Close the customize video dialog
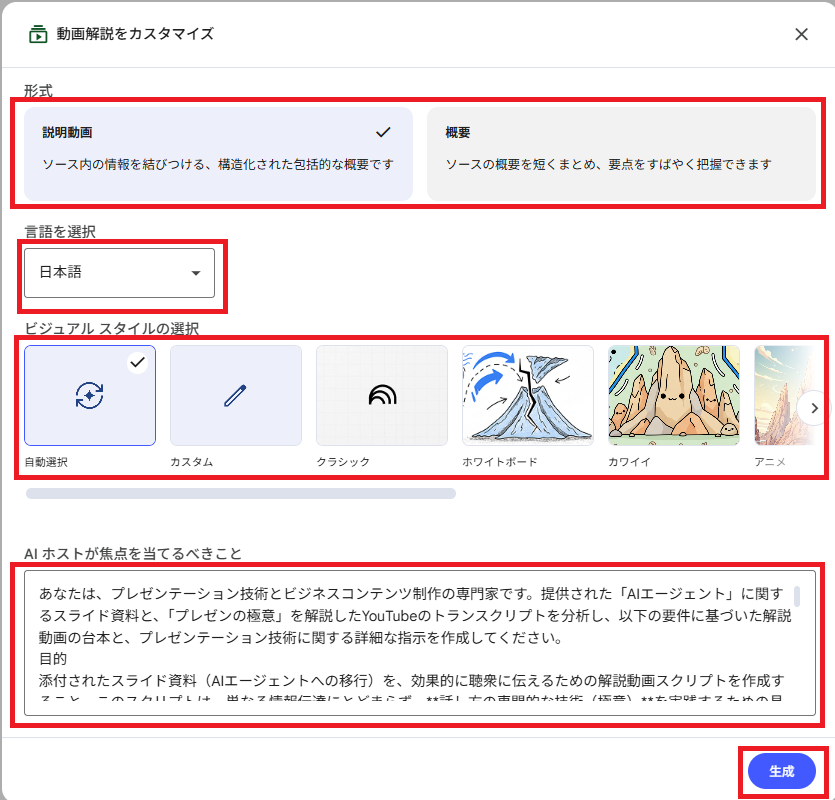The height and width of the screenshot is (800, 835). point(801,34)
